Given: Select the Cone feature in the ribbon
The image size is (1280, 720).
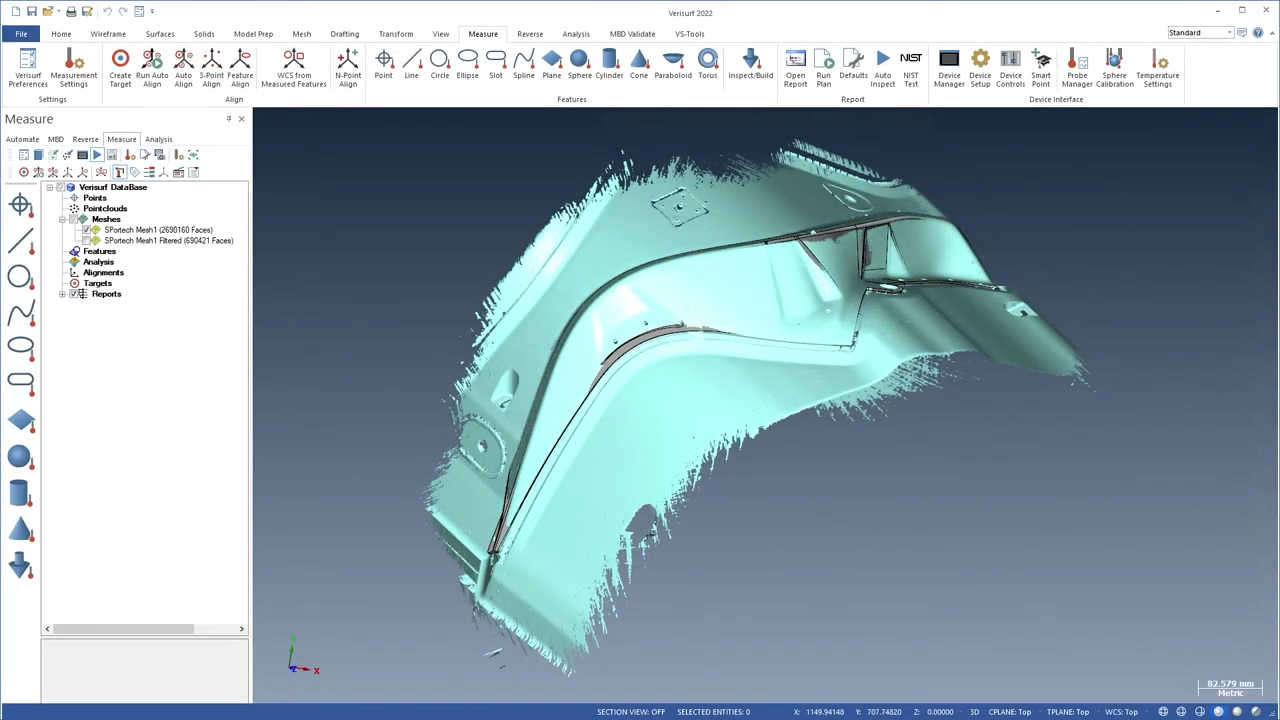Looking at the screenshot, I should pyautogui.click(x=639, y=64).
